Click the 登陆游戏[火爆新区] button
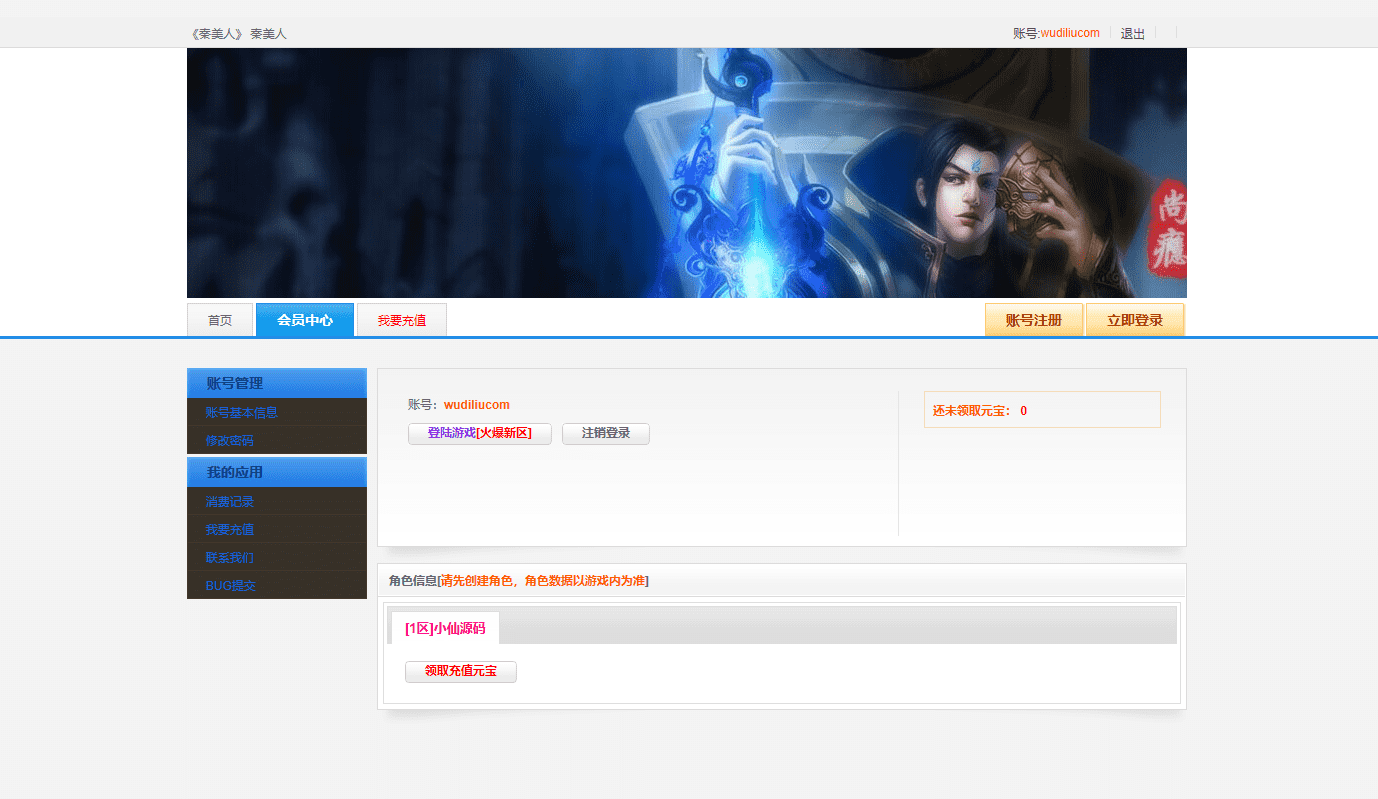Screen dimensions: 1378x799 [480, 433]
